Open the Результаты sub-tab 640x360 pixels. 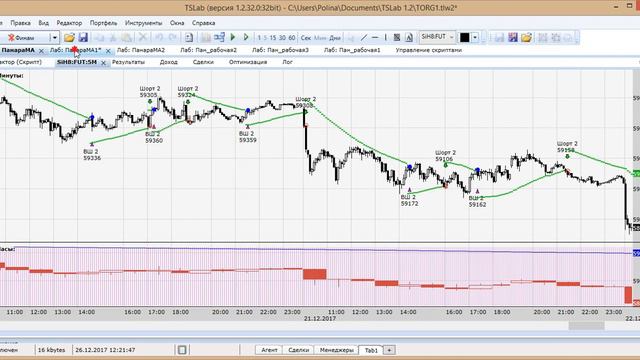tap(128, 62)
